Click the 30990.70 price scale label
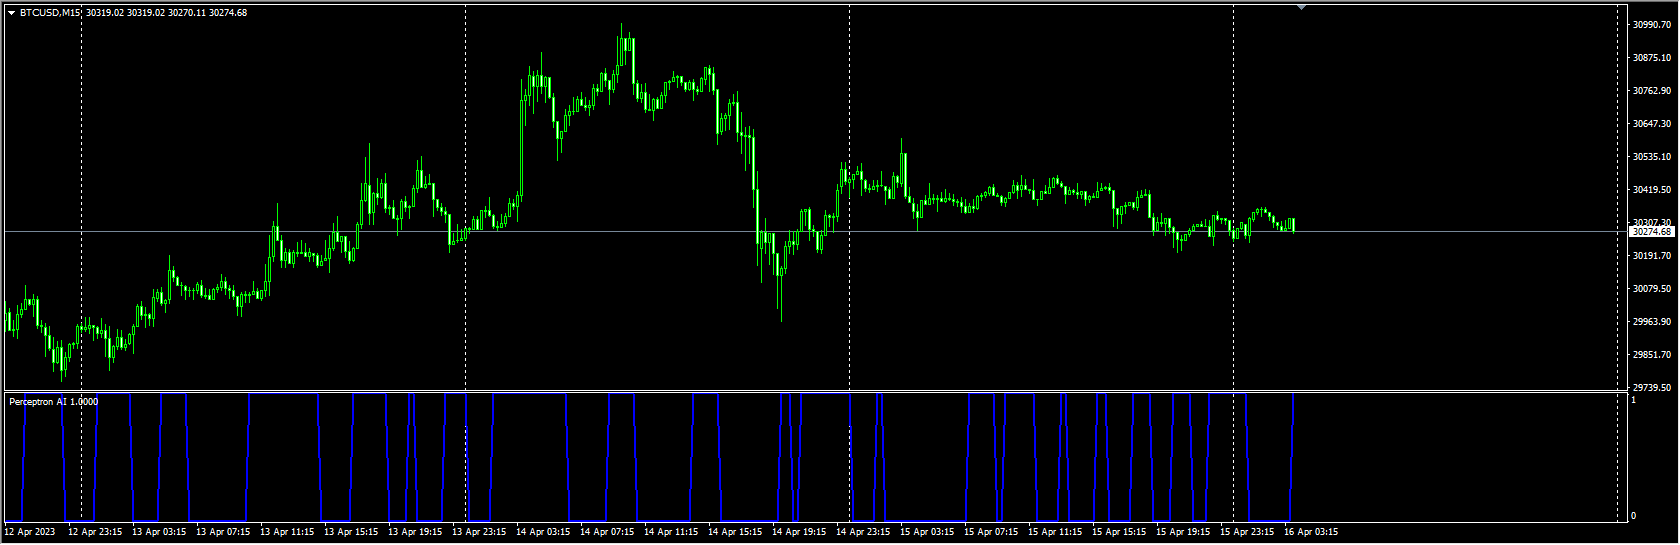 point(1652,25)
